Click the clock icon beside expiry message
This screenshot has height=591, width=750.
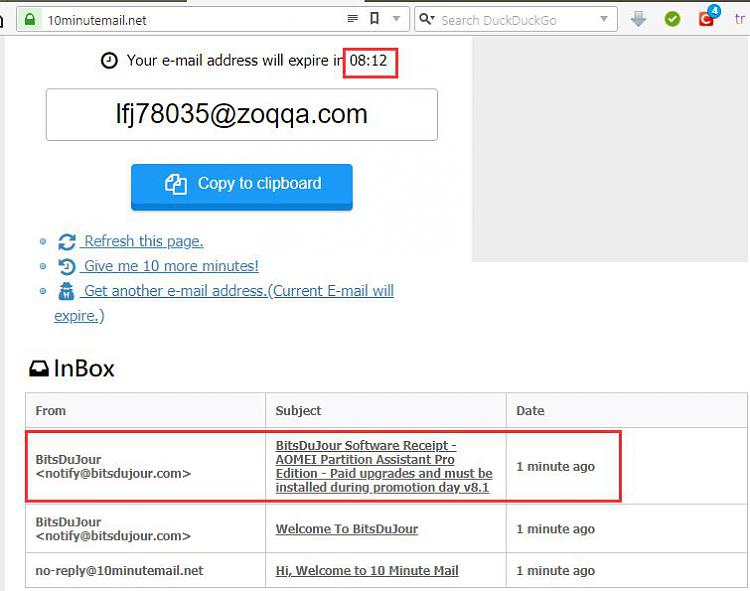tap(109, 61)
